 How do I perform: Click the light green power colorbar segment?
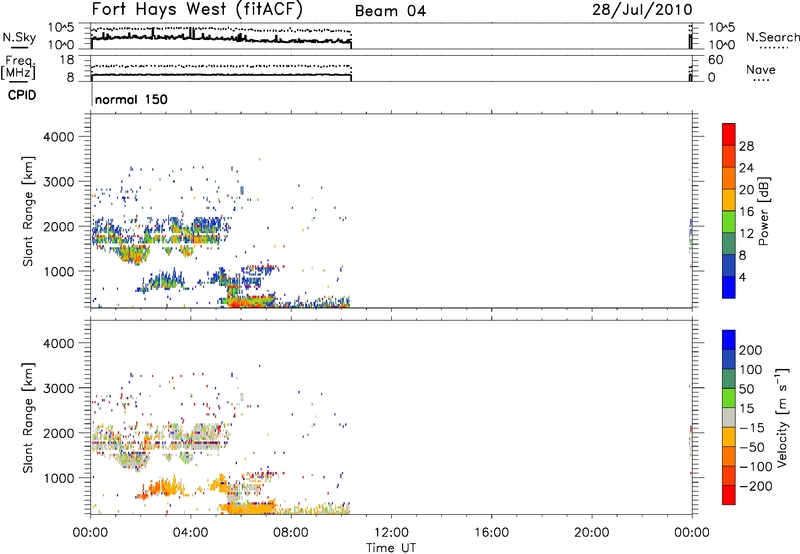pos(729,221)
